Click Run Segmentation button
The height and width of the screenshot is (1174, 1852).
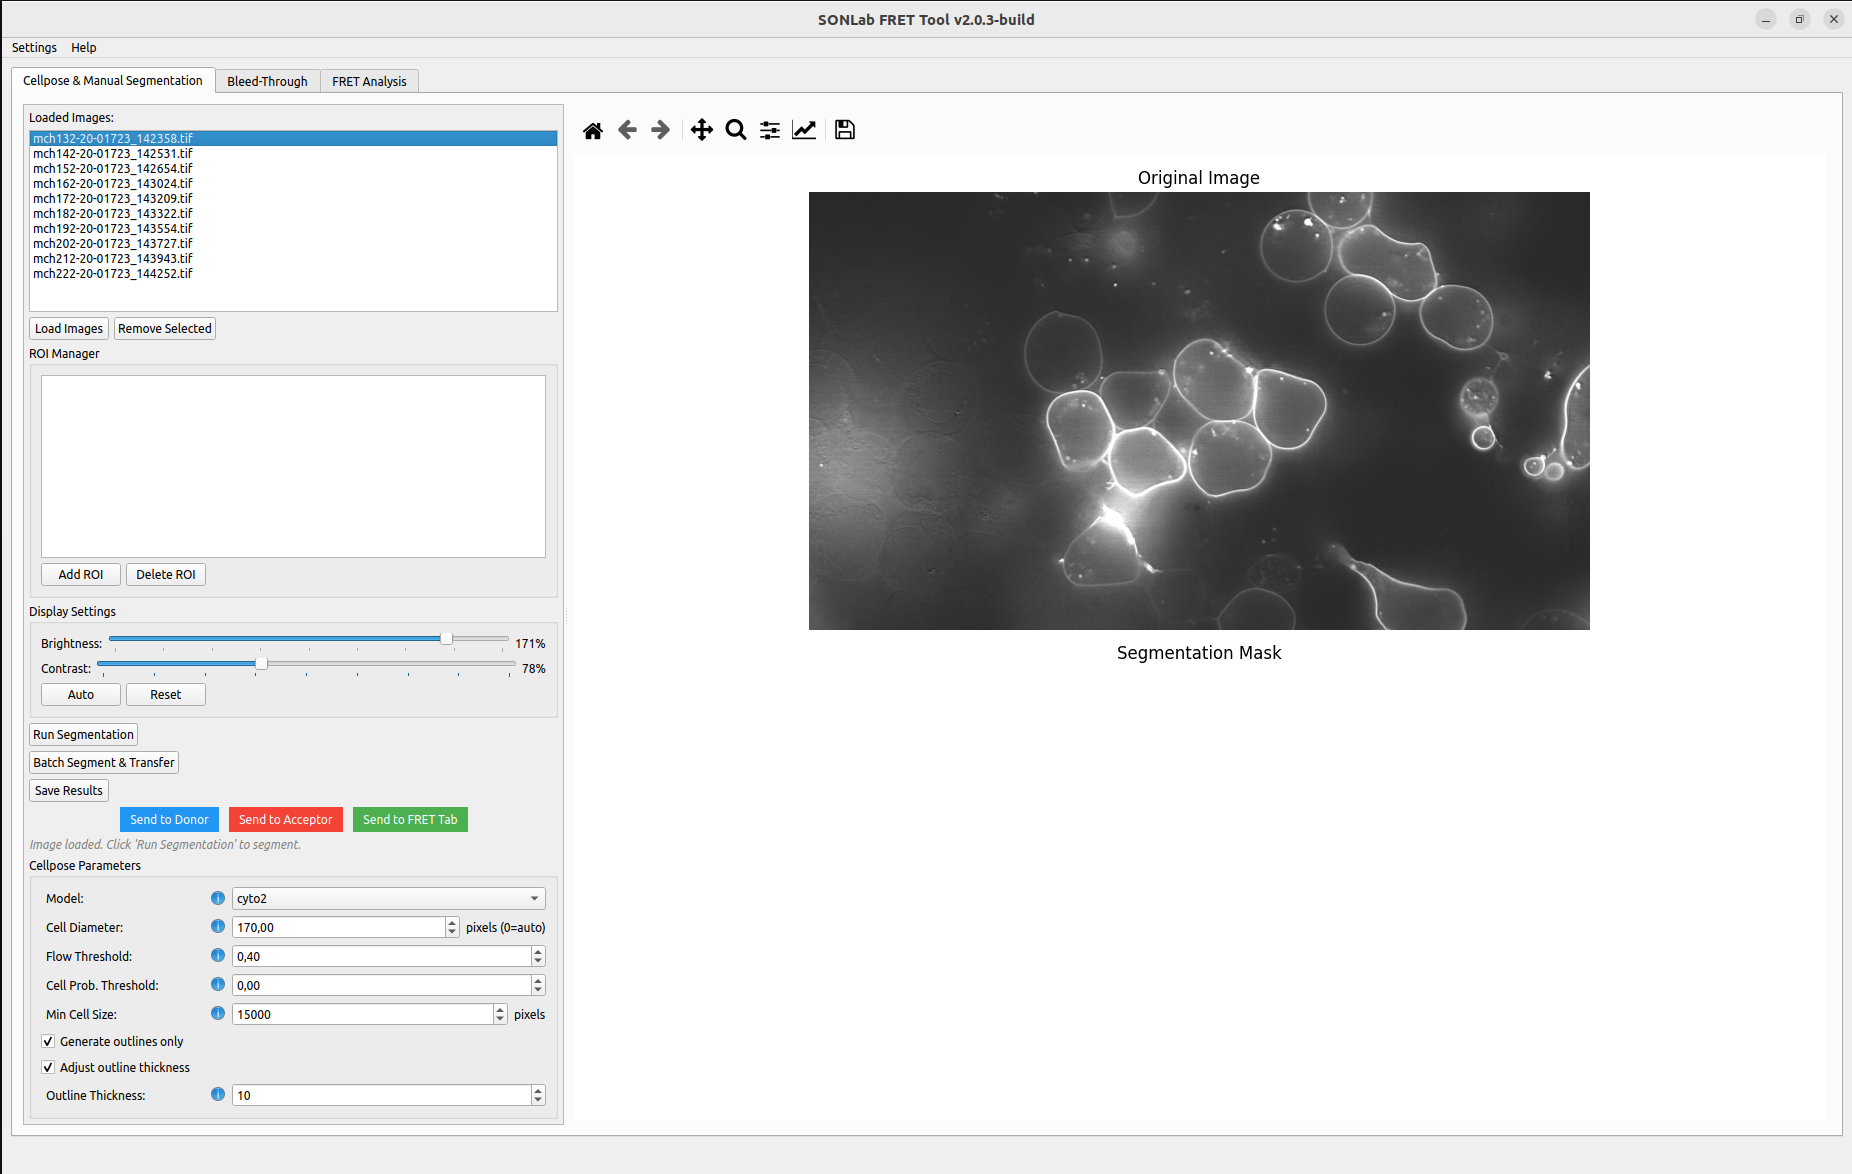pyautogui.click(x=83, y=734)
